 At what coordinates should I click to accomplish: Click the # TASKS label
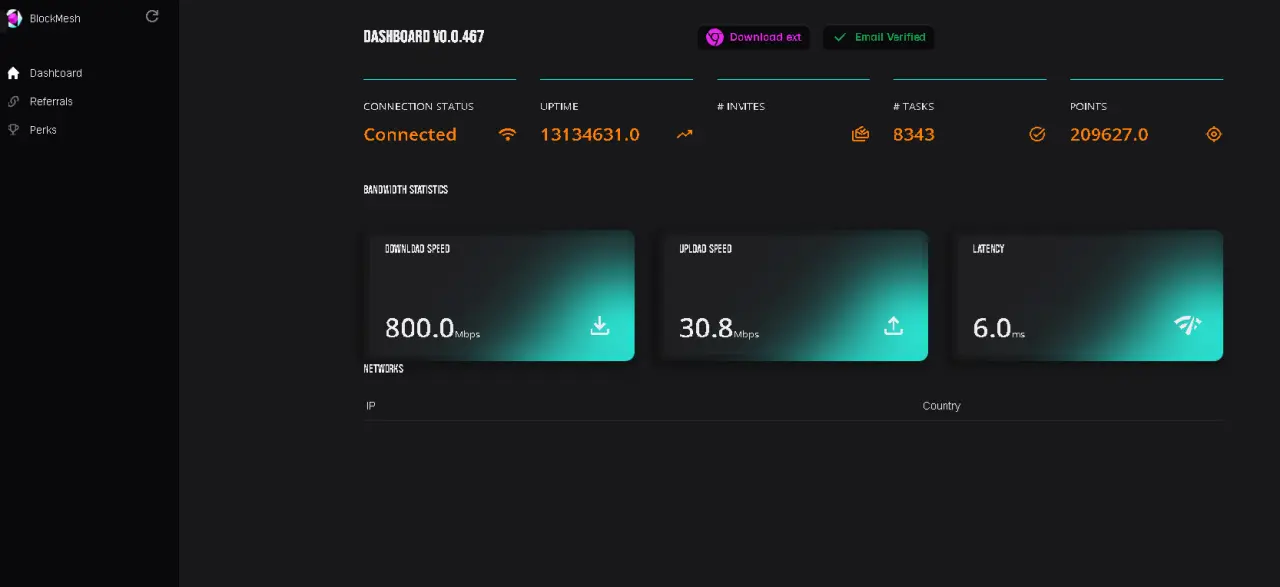click(x=913, y=106)
